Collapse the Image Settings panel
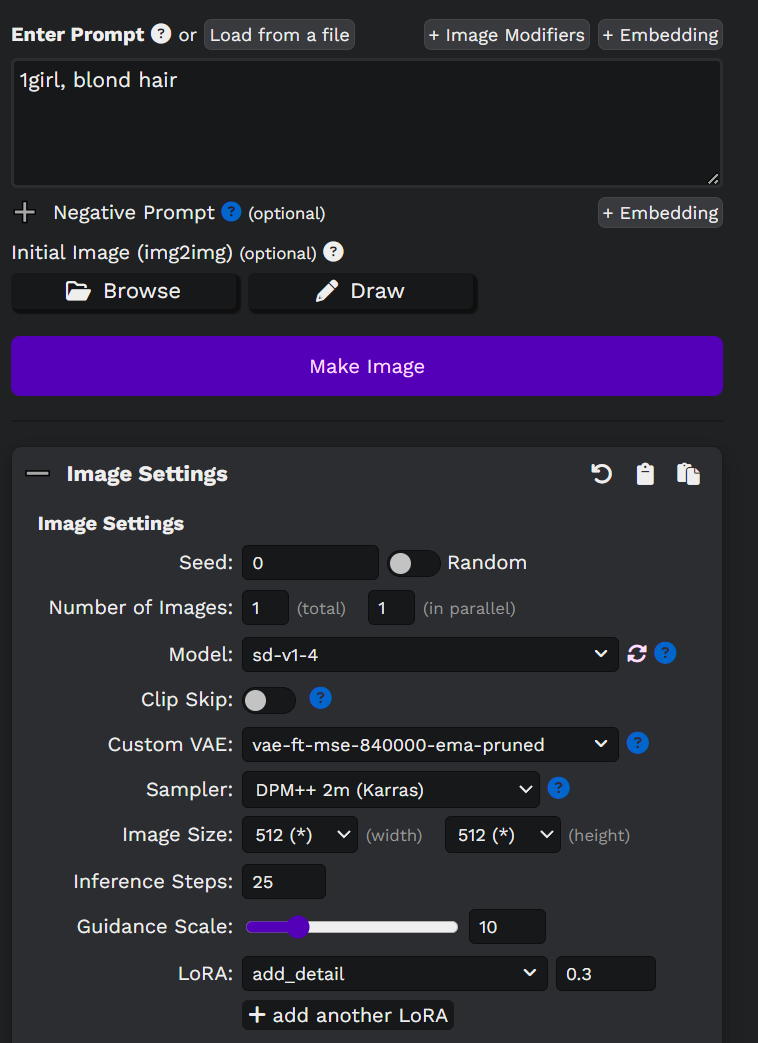 coord(39,473)
